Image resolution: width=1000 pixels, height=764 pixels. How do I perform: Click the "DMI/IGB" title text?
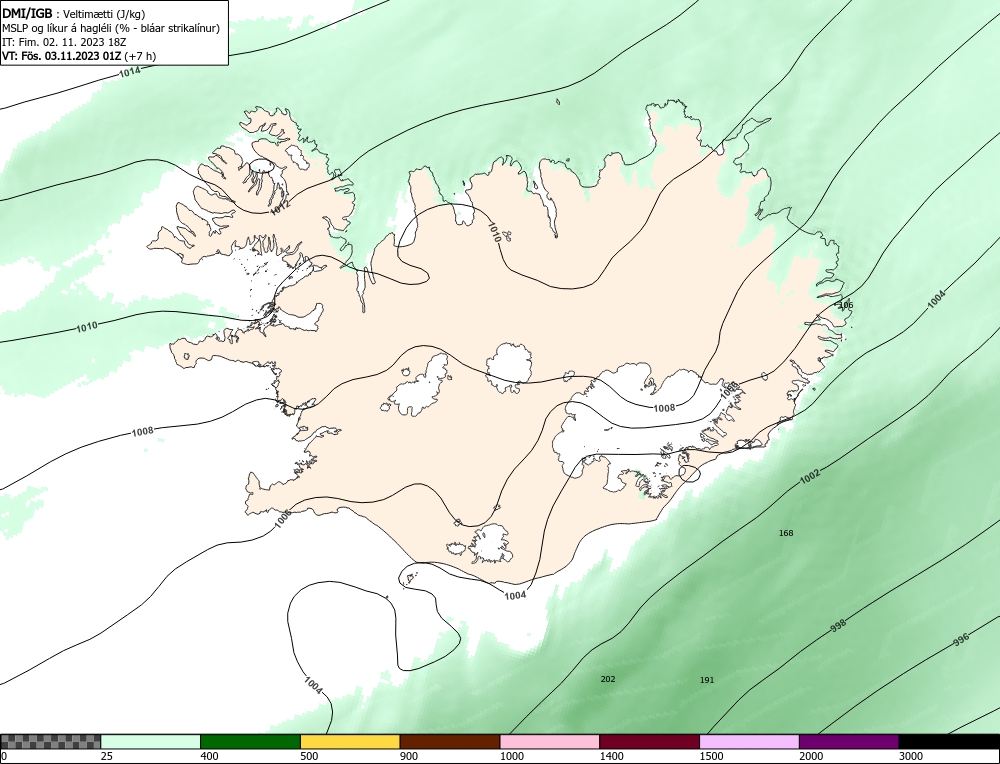click(27, 14)
